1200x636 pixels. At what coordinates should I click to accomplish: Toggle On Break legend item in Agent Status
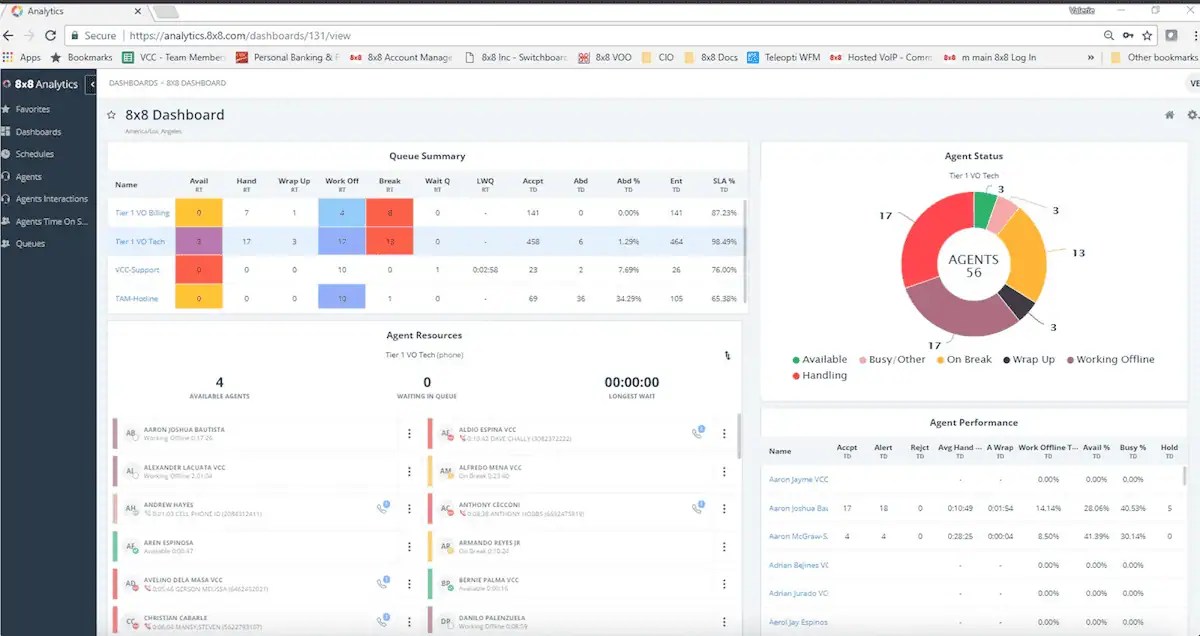click(967, 360)
